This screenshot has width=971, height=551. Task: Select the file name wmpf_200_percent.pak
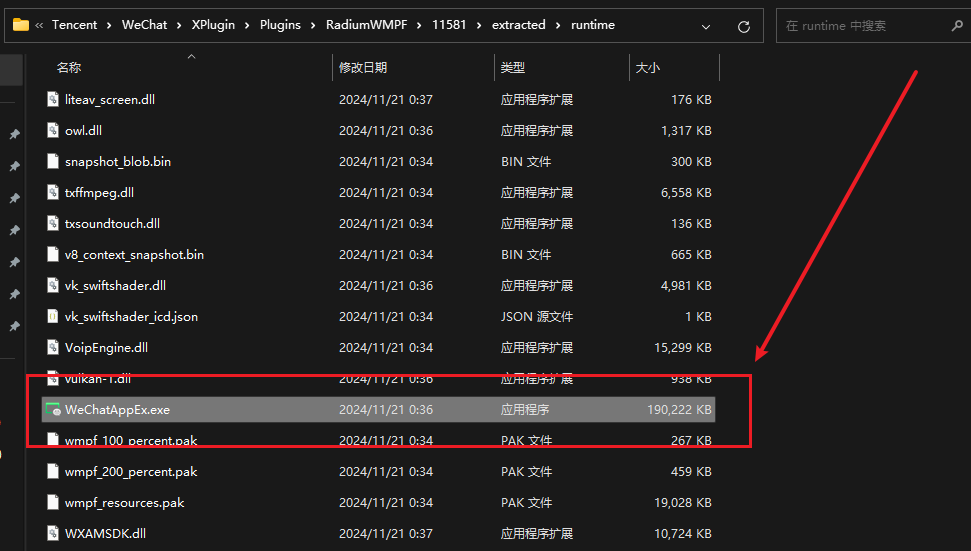[x=131, y=471]
